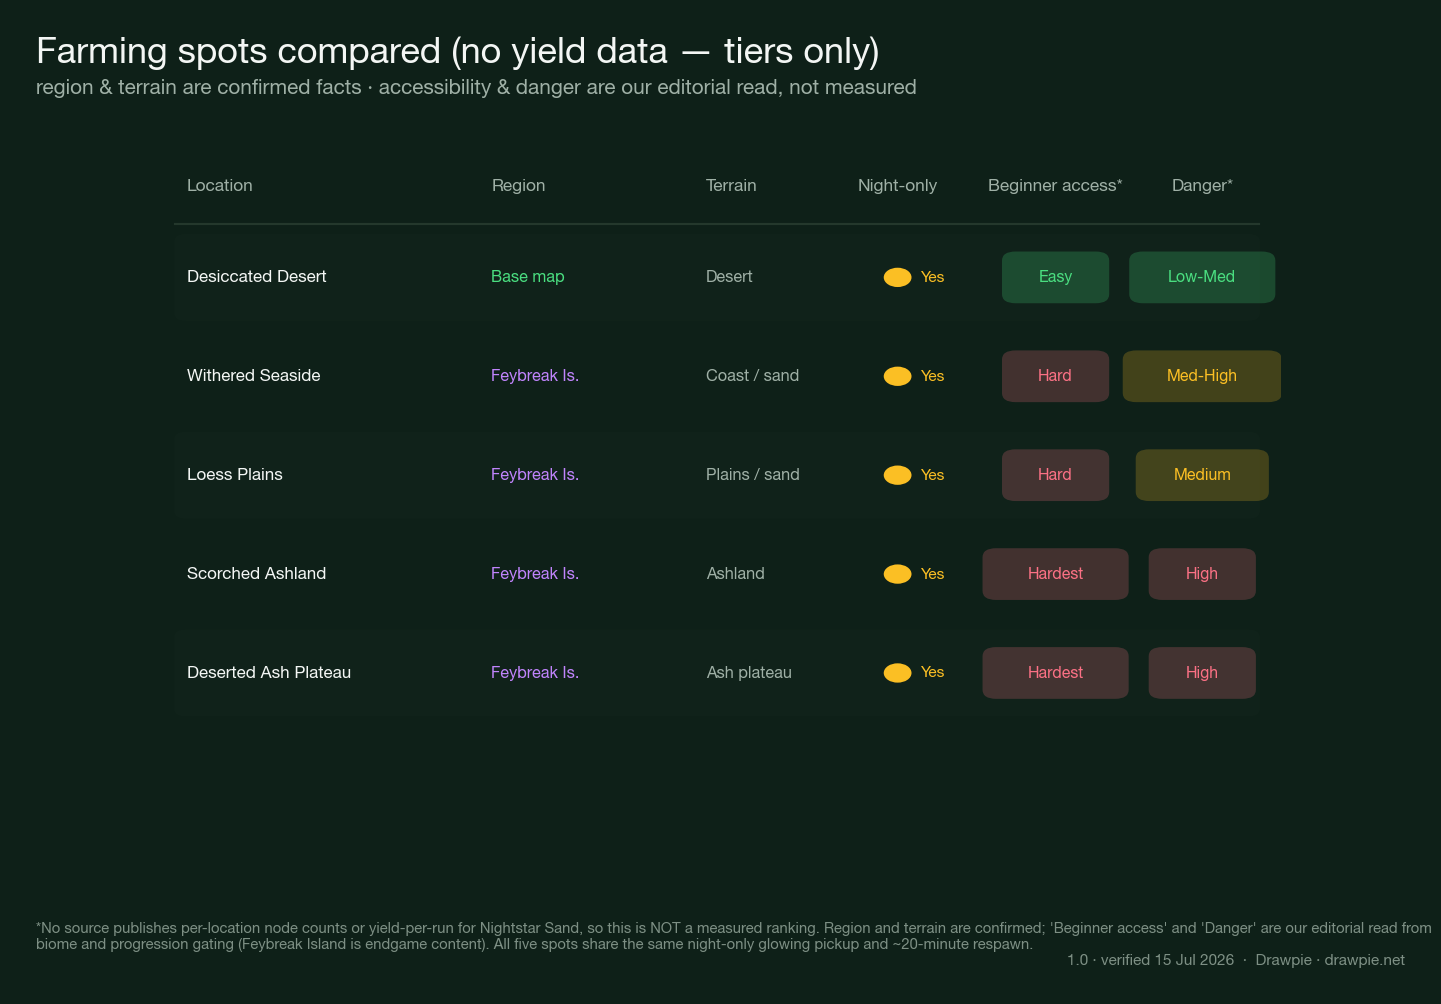This screenshot has height=1004, width=1441.
Task: Click the yellow night-only dot for Deserted Ash Plateau
Action: 897,673
